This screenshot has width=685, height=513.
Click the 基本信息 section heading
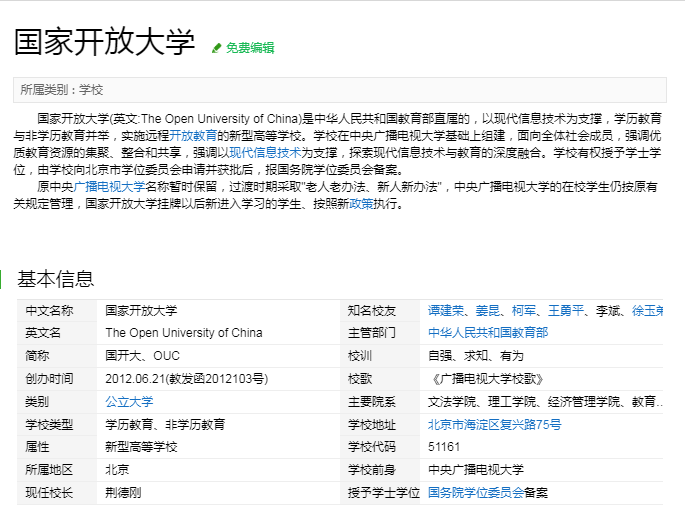[55, 279]
